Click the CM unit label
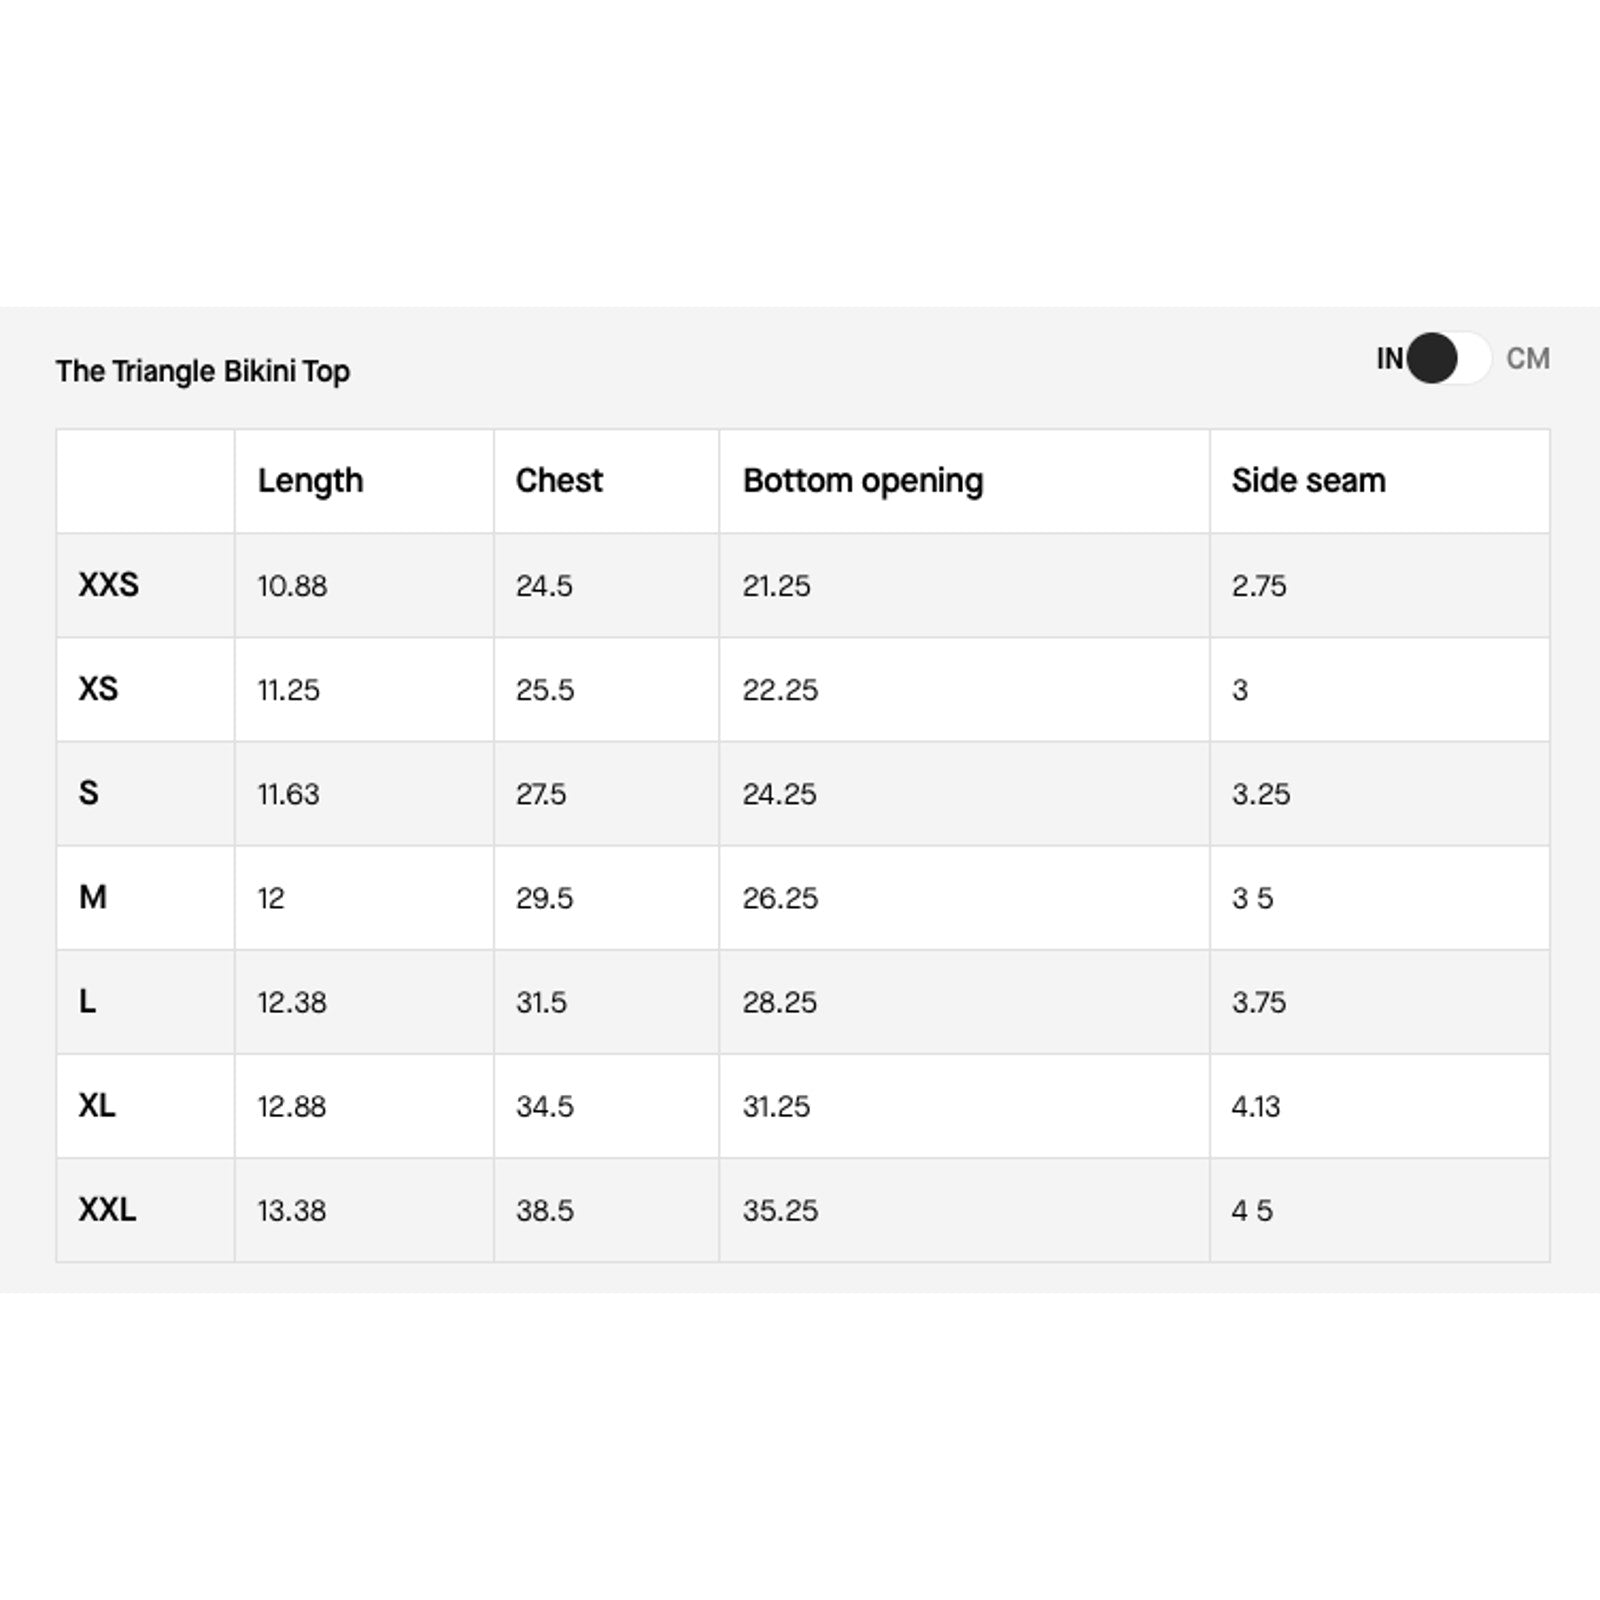 pos(1527,358)
